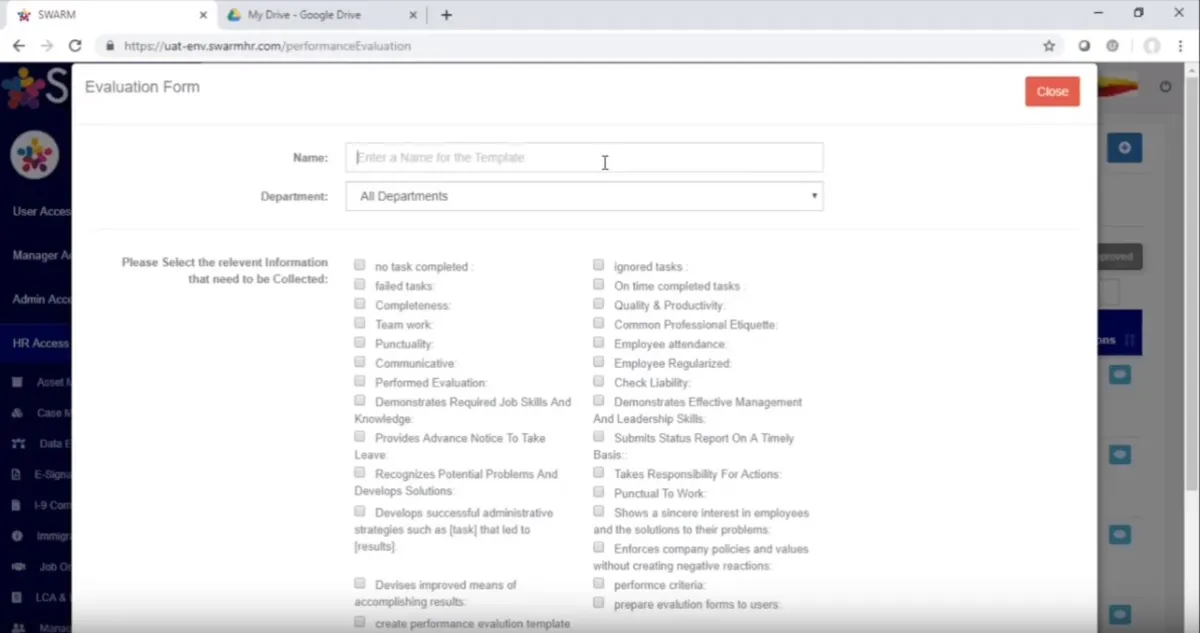The height and width of the screenshot is (633, 1200).
Task: Open the Chrome menu three dots
Action: pyautogui.click(x=1182, y=46)
